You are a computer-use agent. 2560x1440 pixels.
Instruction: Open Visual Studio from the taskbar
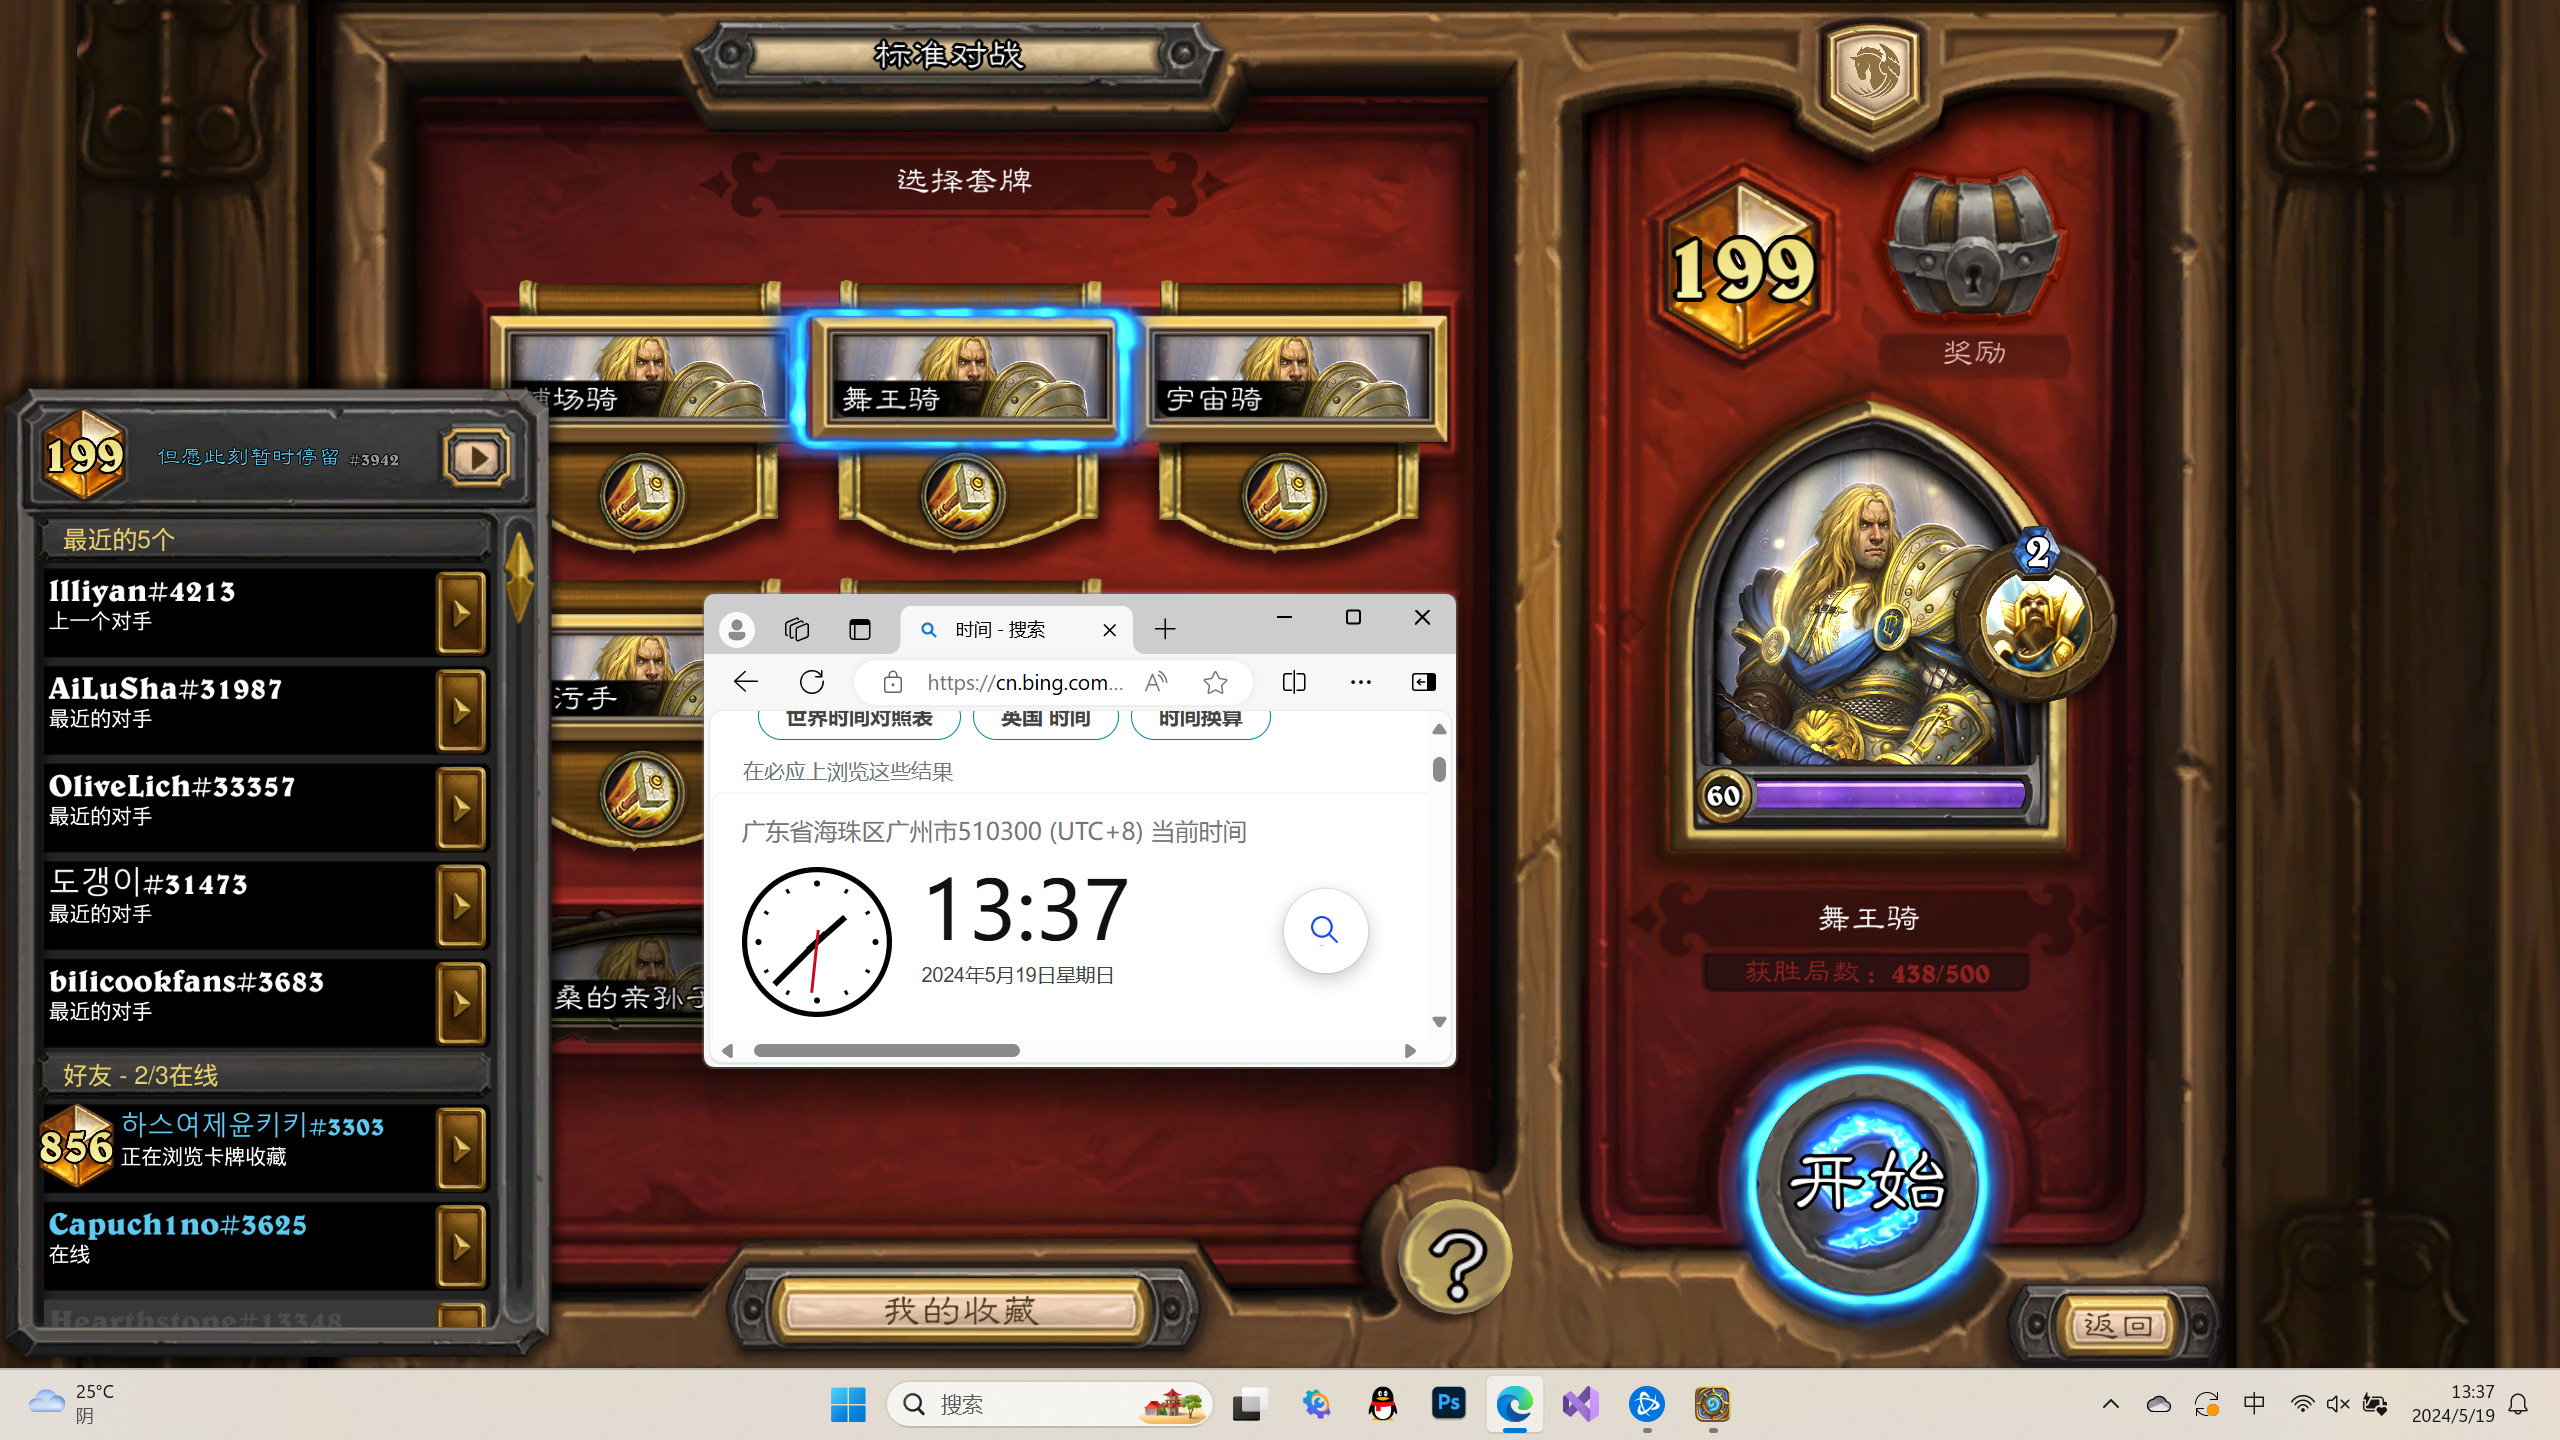[1580, 1404]
